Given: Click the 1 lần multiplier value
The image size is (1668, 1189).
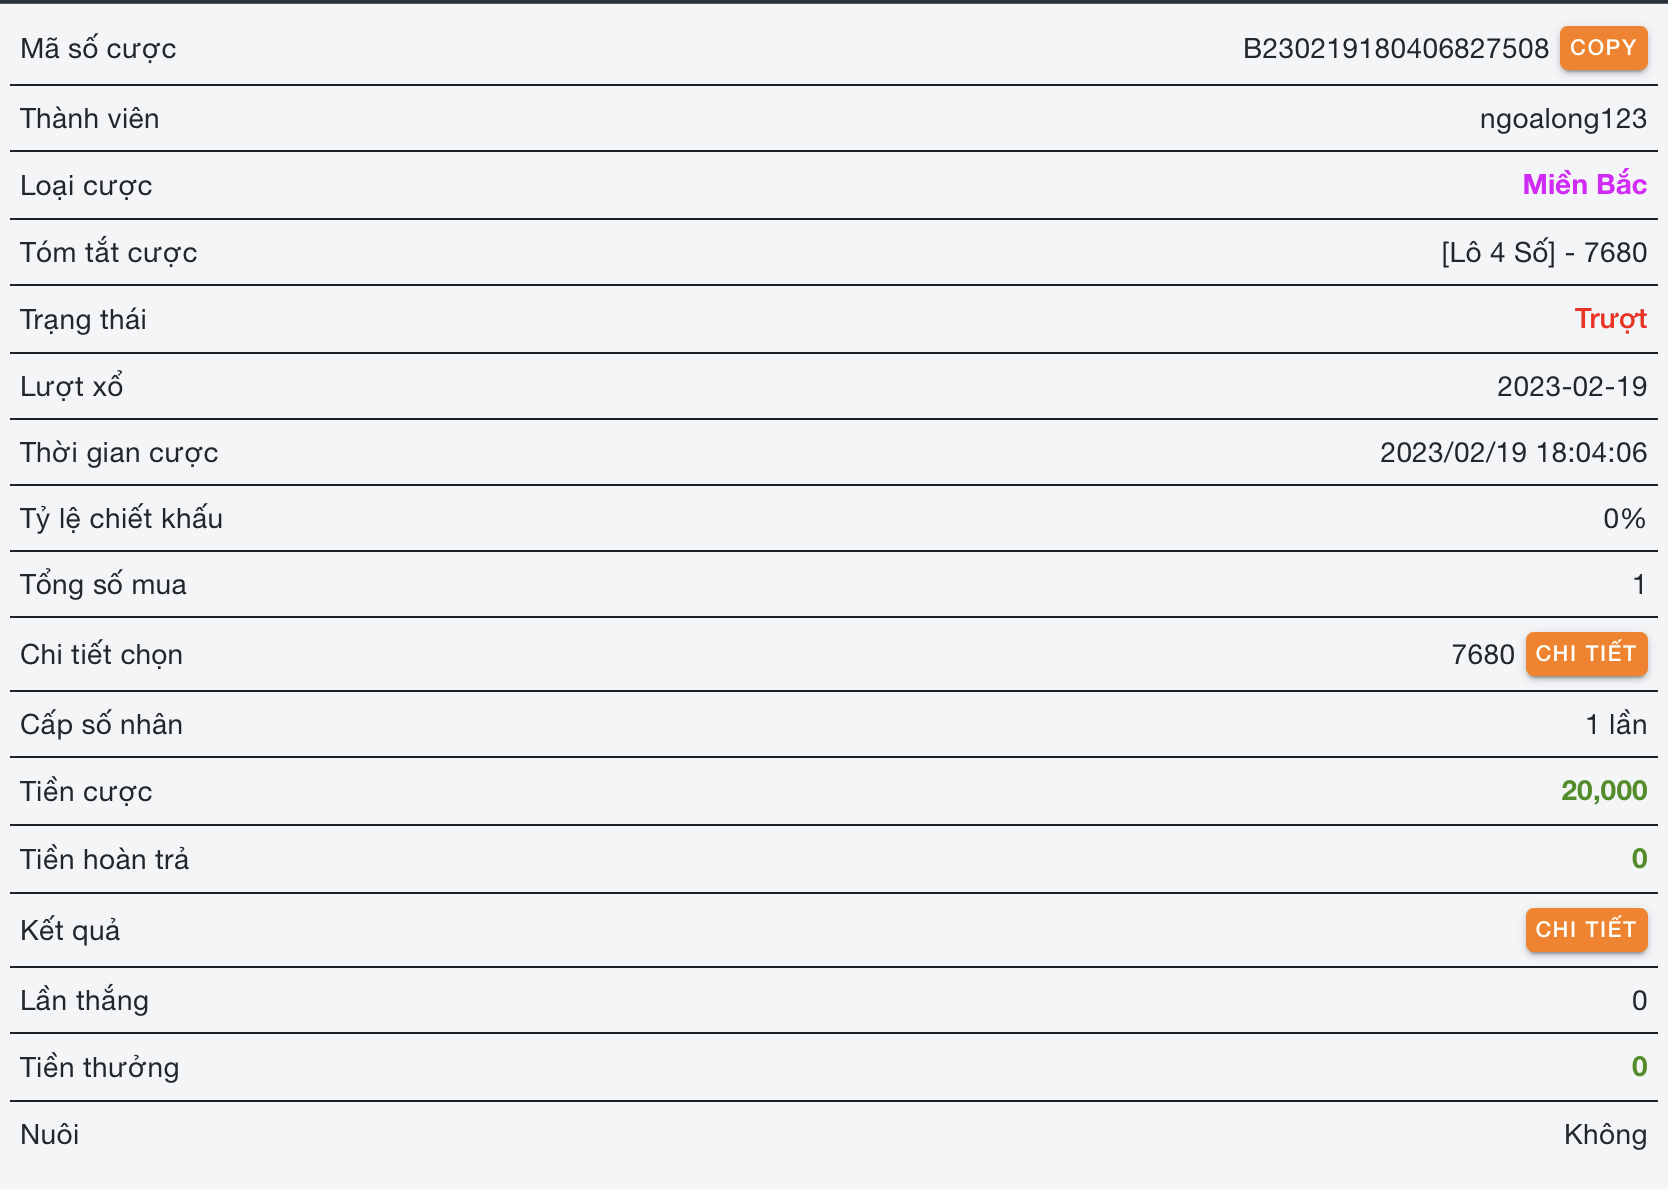Looking at the screenshot, I should tap(1615, 725).
